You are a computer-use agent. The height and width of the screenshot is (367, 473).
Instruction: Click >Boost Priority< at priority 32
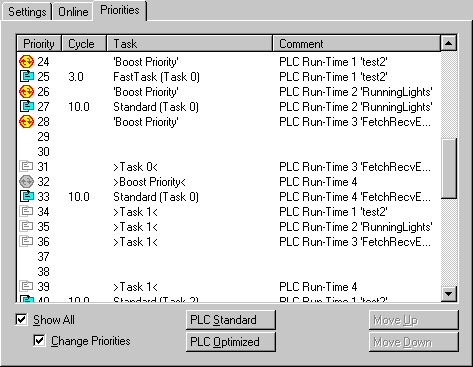pos(149,182)
